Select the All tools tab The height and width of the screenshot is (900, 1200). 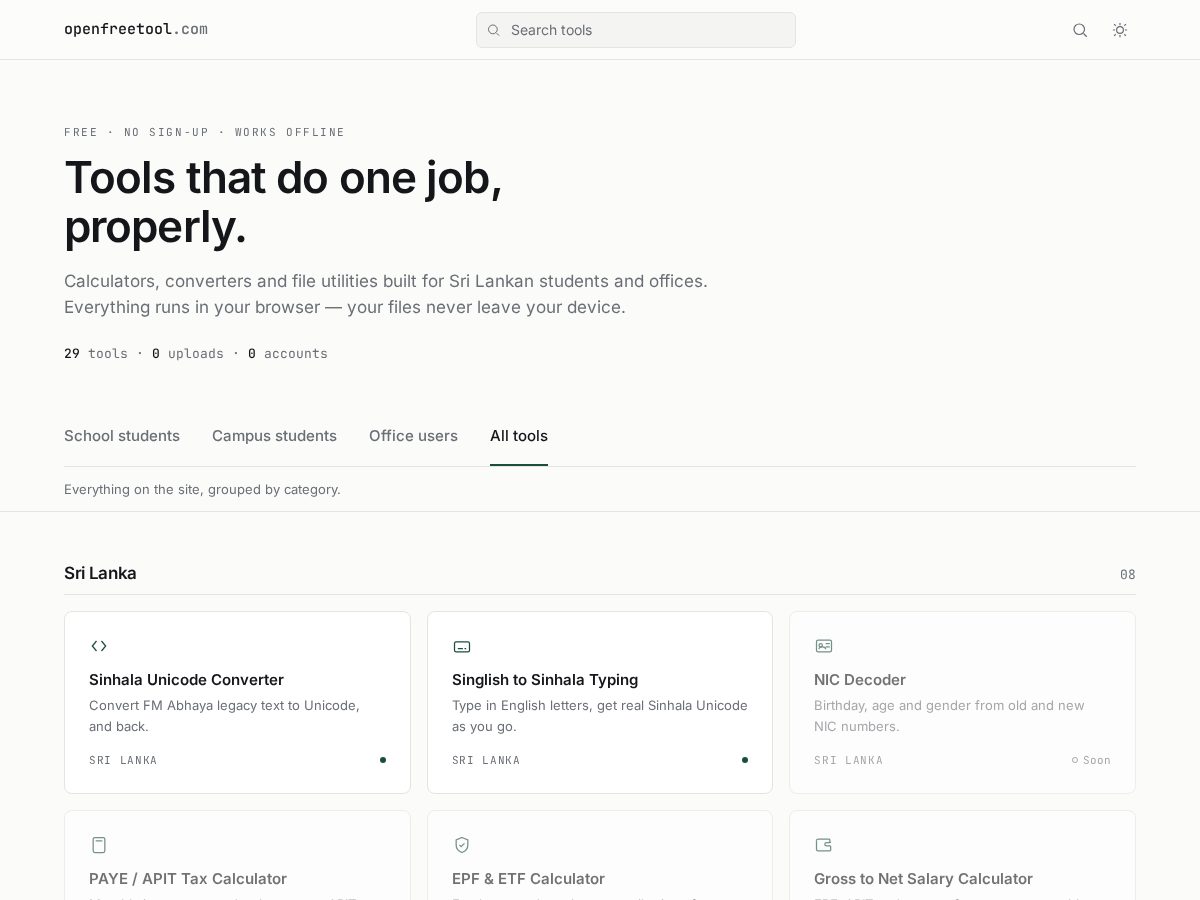point(519,436)
